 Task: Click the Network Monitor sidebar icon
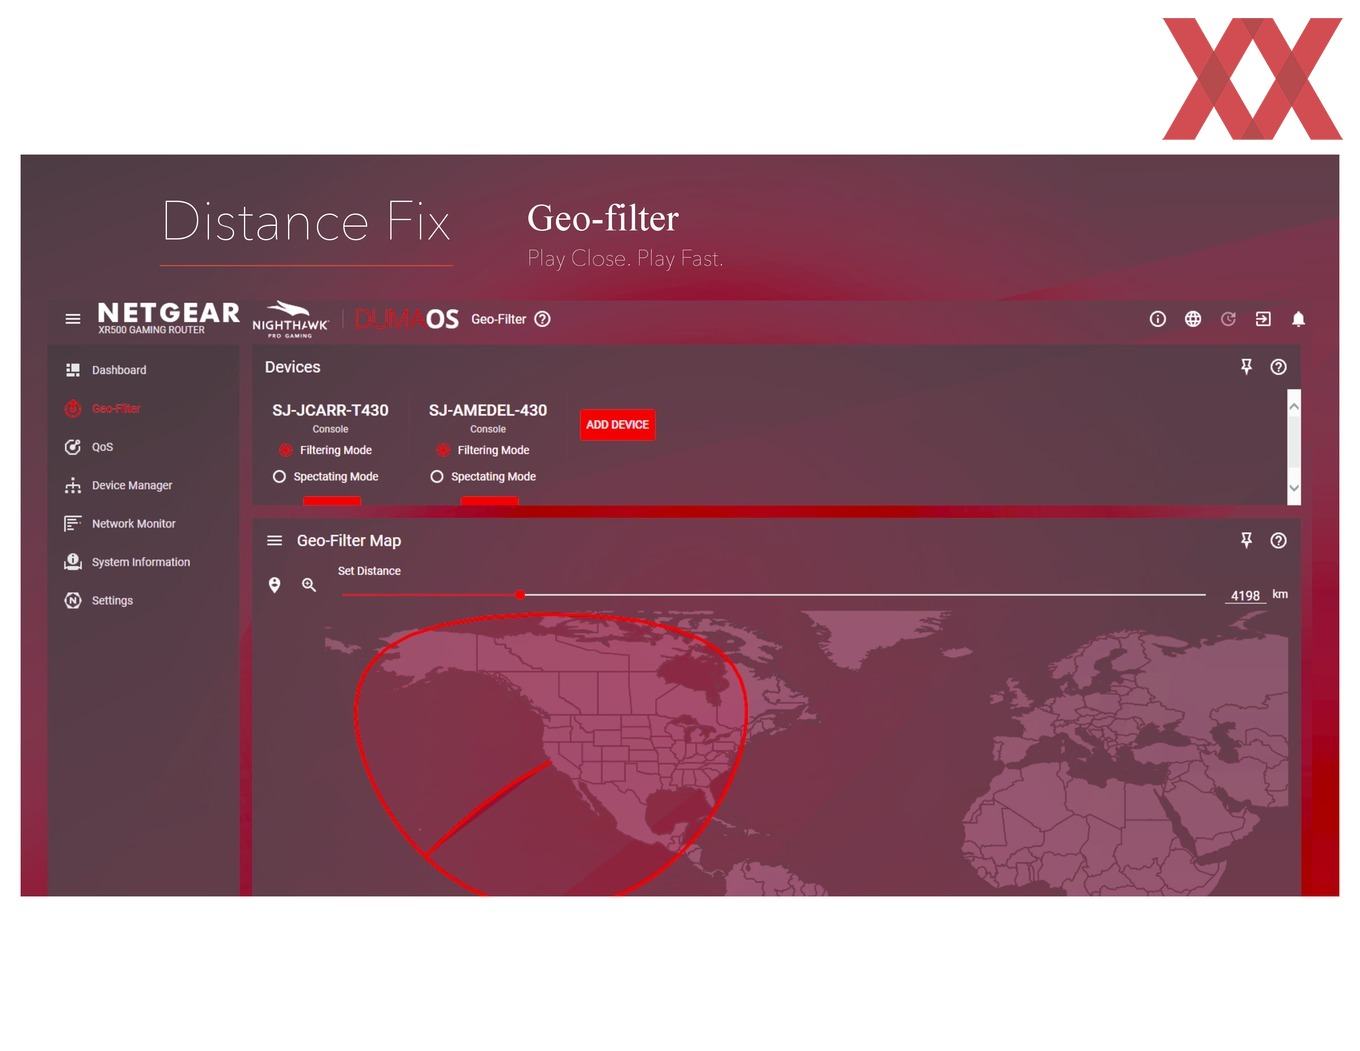[x=73, y=523]
